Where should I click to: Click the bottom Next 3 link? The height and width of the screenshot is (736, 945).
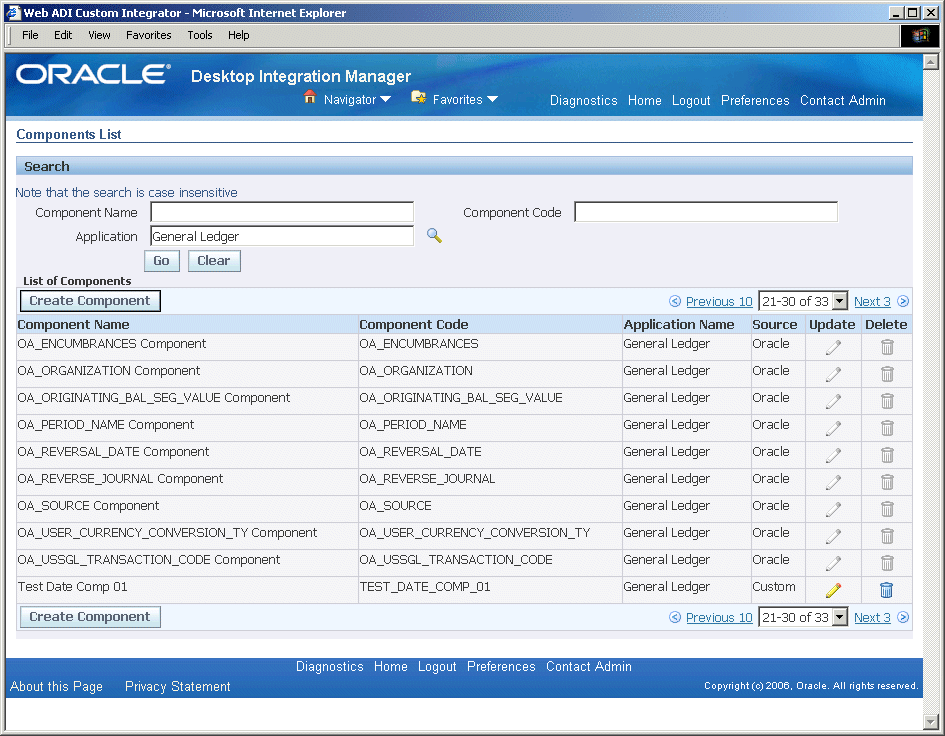(872, 617)
